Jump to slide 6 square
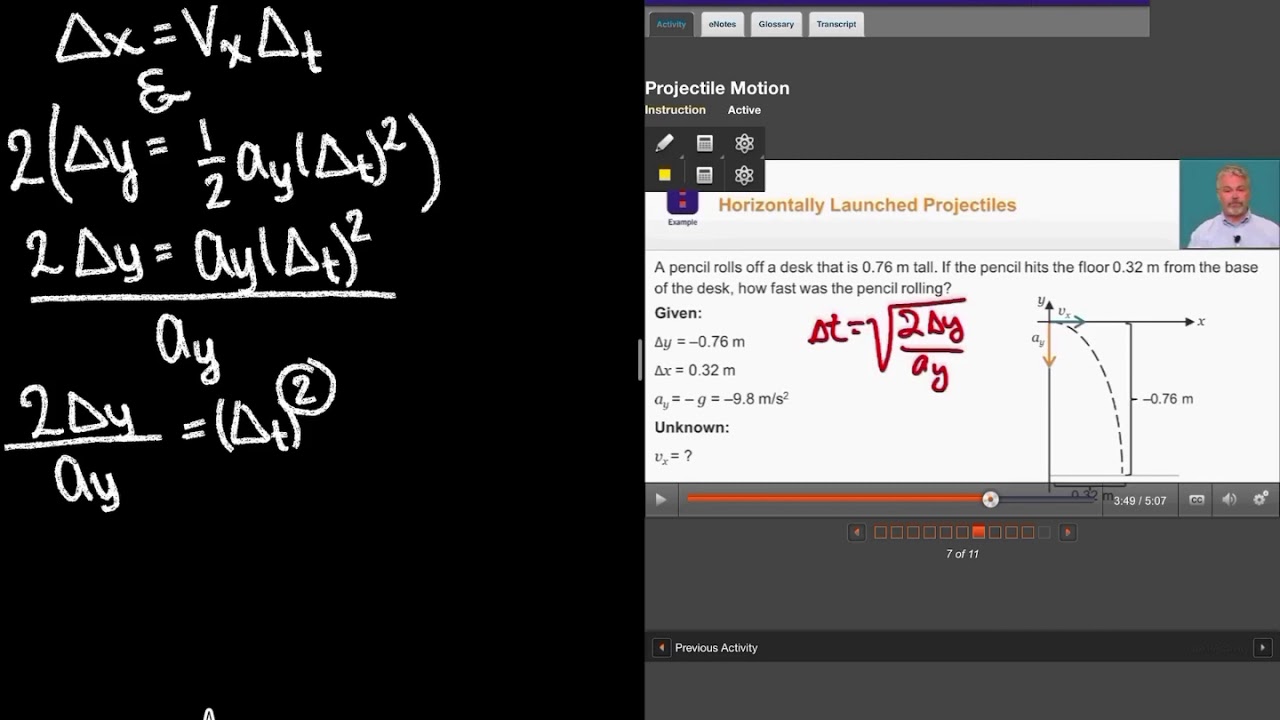This screenshot has height=720, width=1280. pyautogui.click(x=962, y=533)
